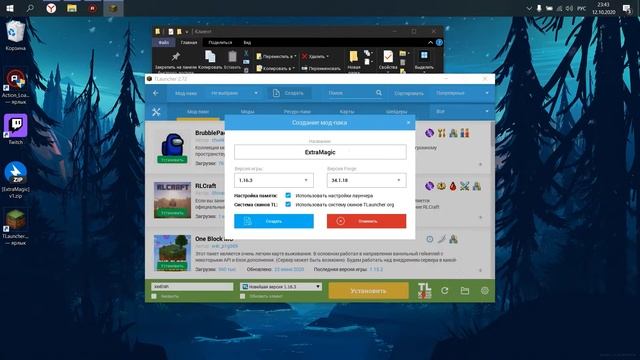Expand the BrubblePack row details arrow

tap(480, 164)
